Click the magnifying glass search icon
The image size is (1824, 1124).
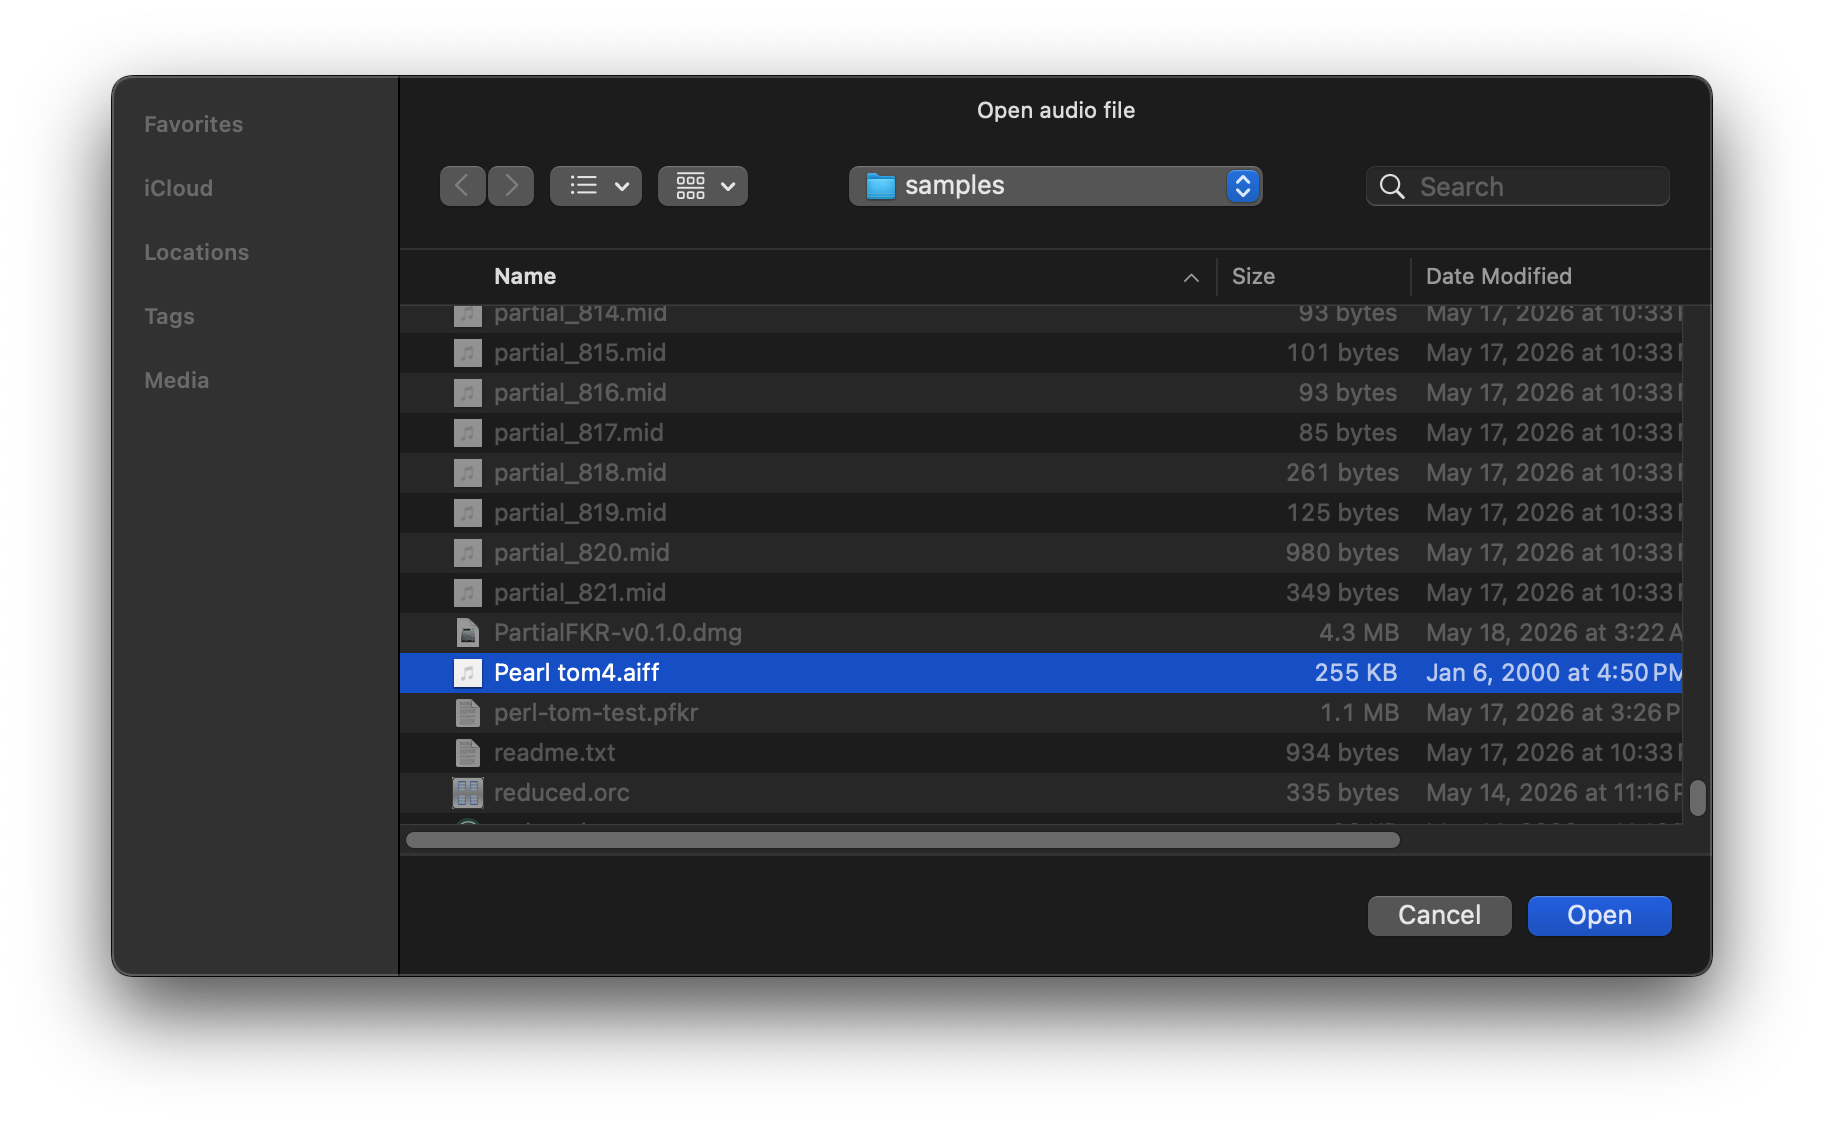1391,187
